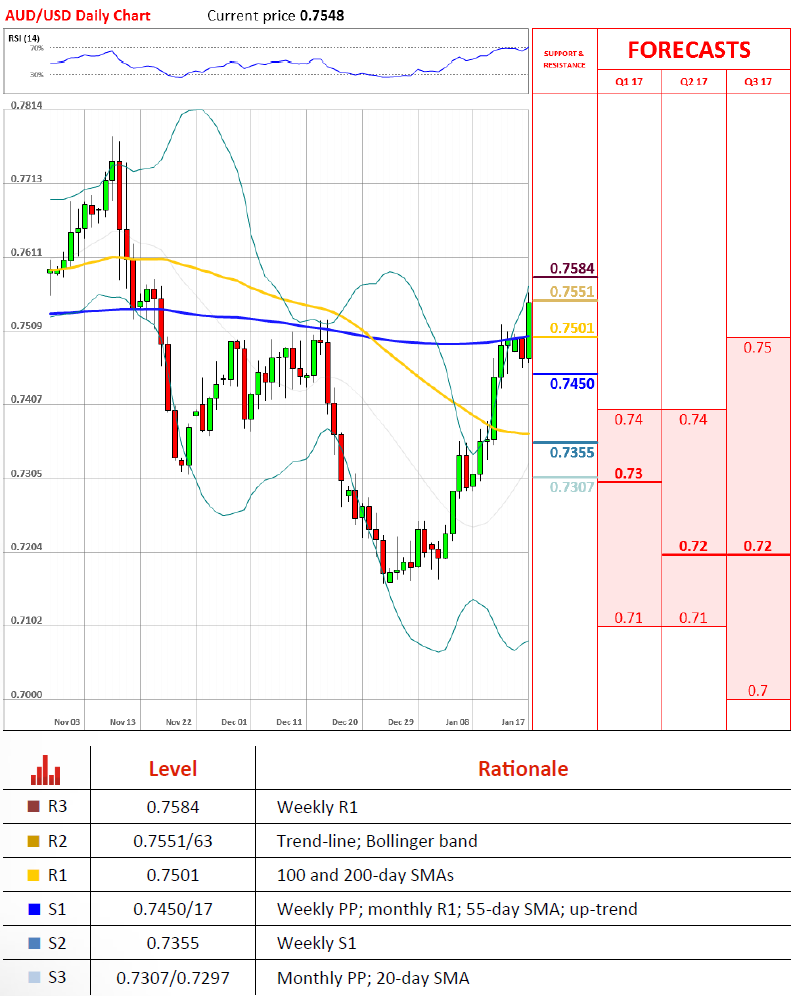Click the bold 0.73 Q1 17 forecast
800x996 pixels.
[x=628, y=473]
